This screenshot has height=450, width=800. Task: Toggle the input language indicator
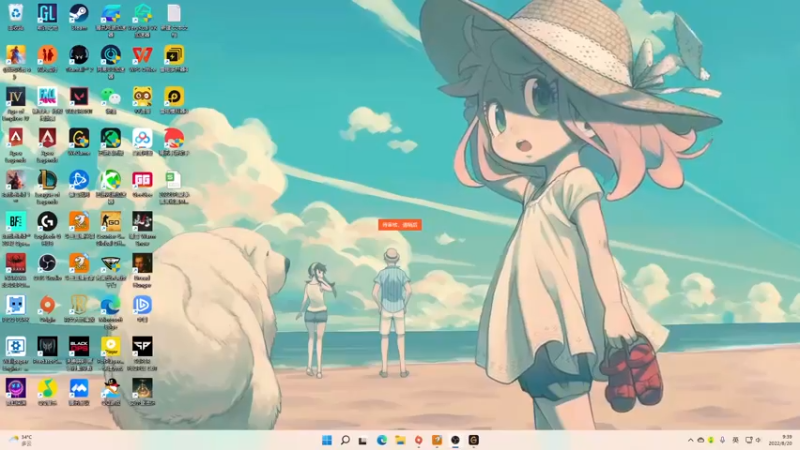[736, 440]
